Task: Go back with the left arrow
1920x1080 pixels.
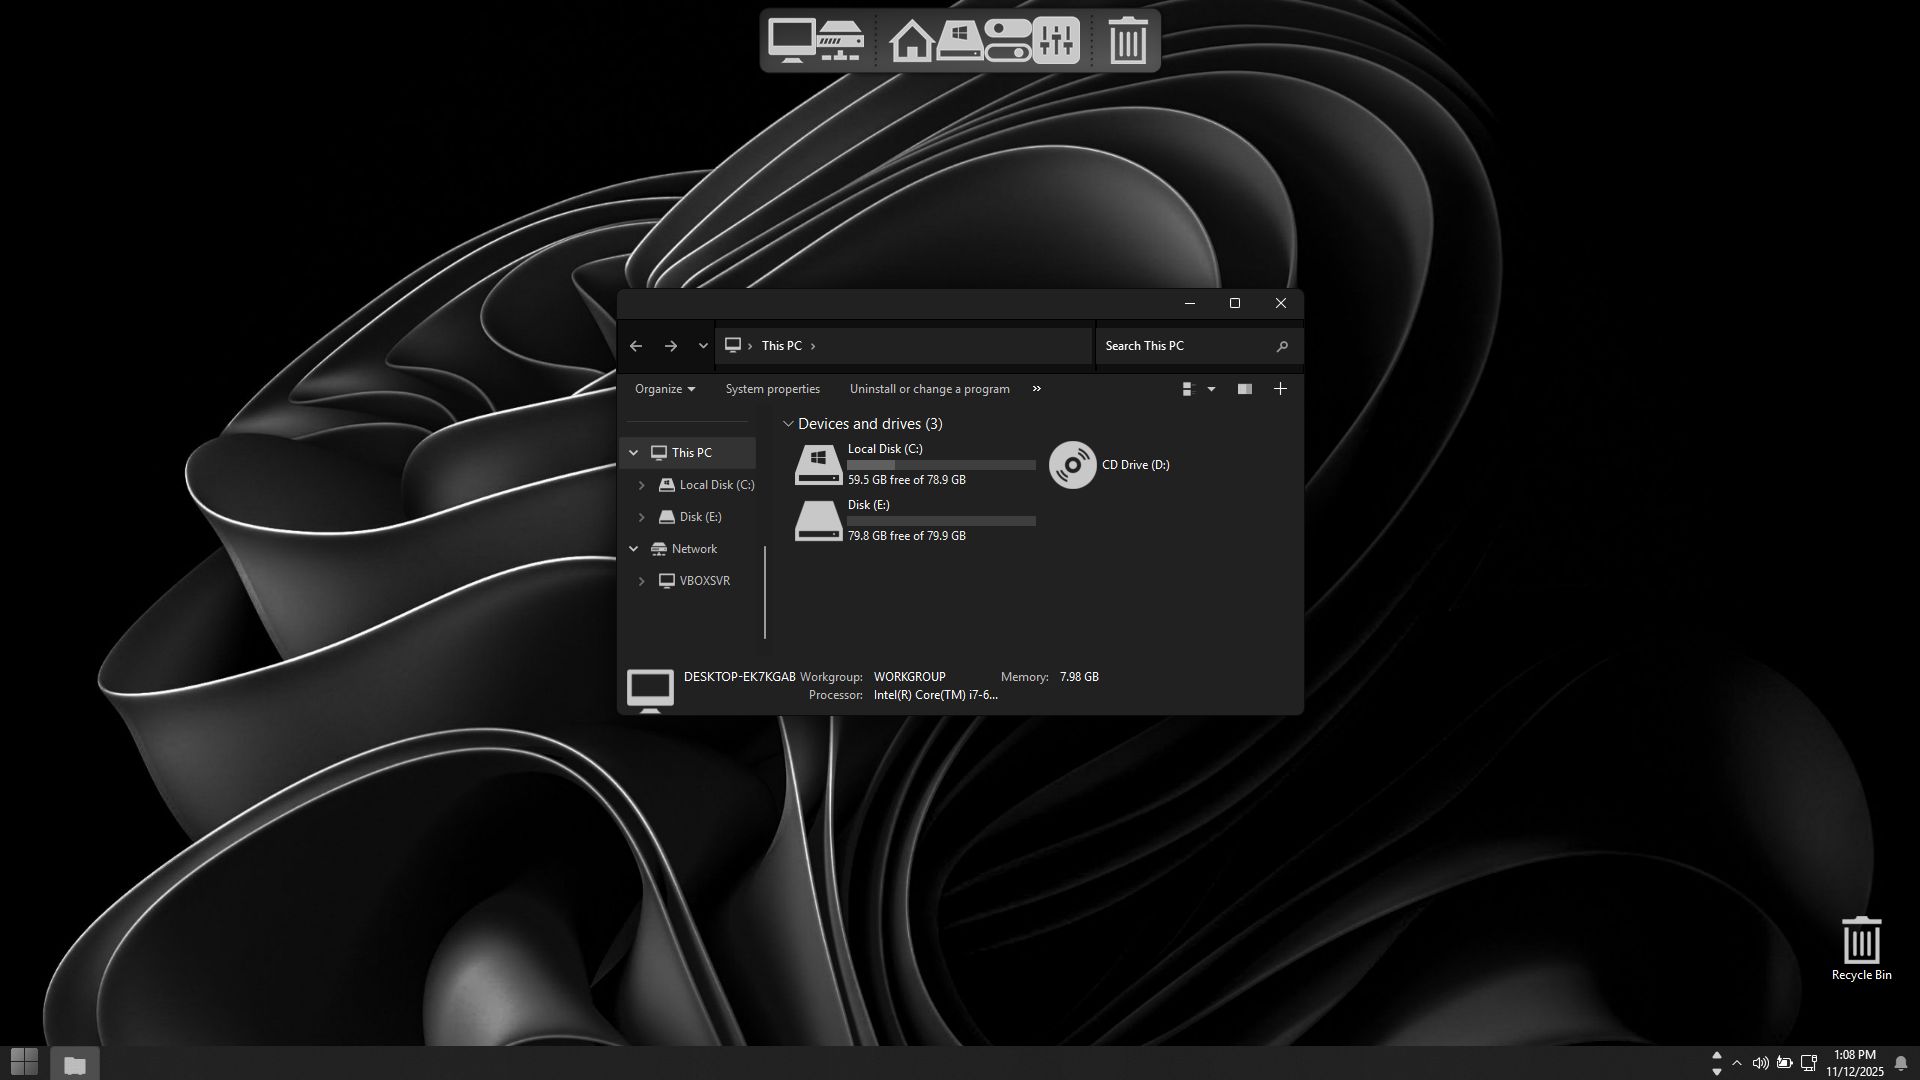Action: [x=636, y=346]
